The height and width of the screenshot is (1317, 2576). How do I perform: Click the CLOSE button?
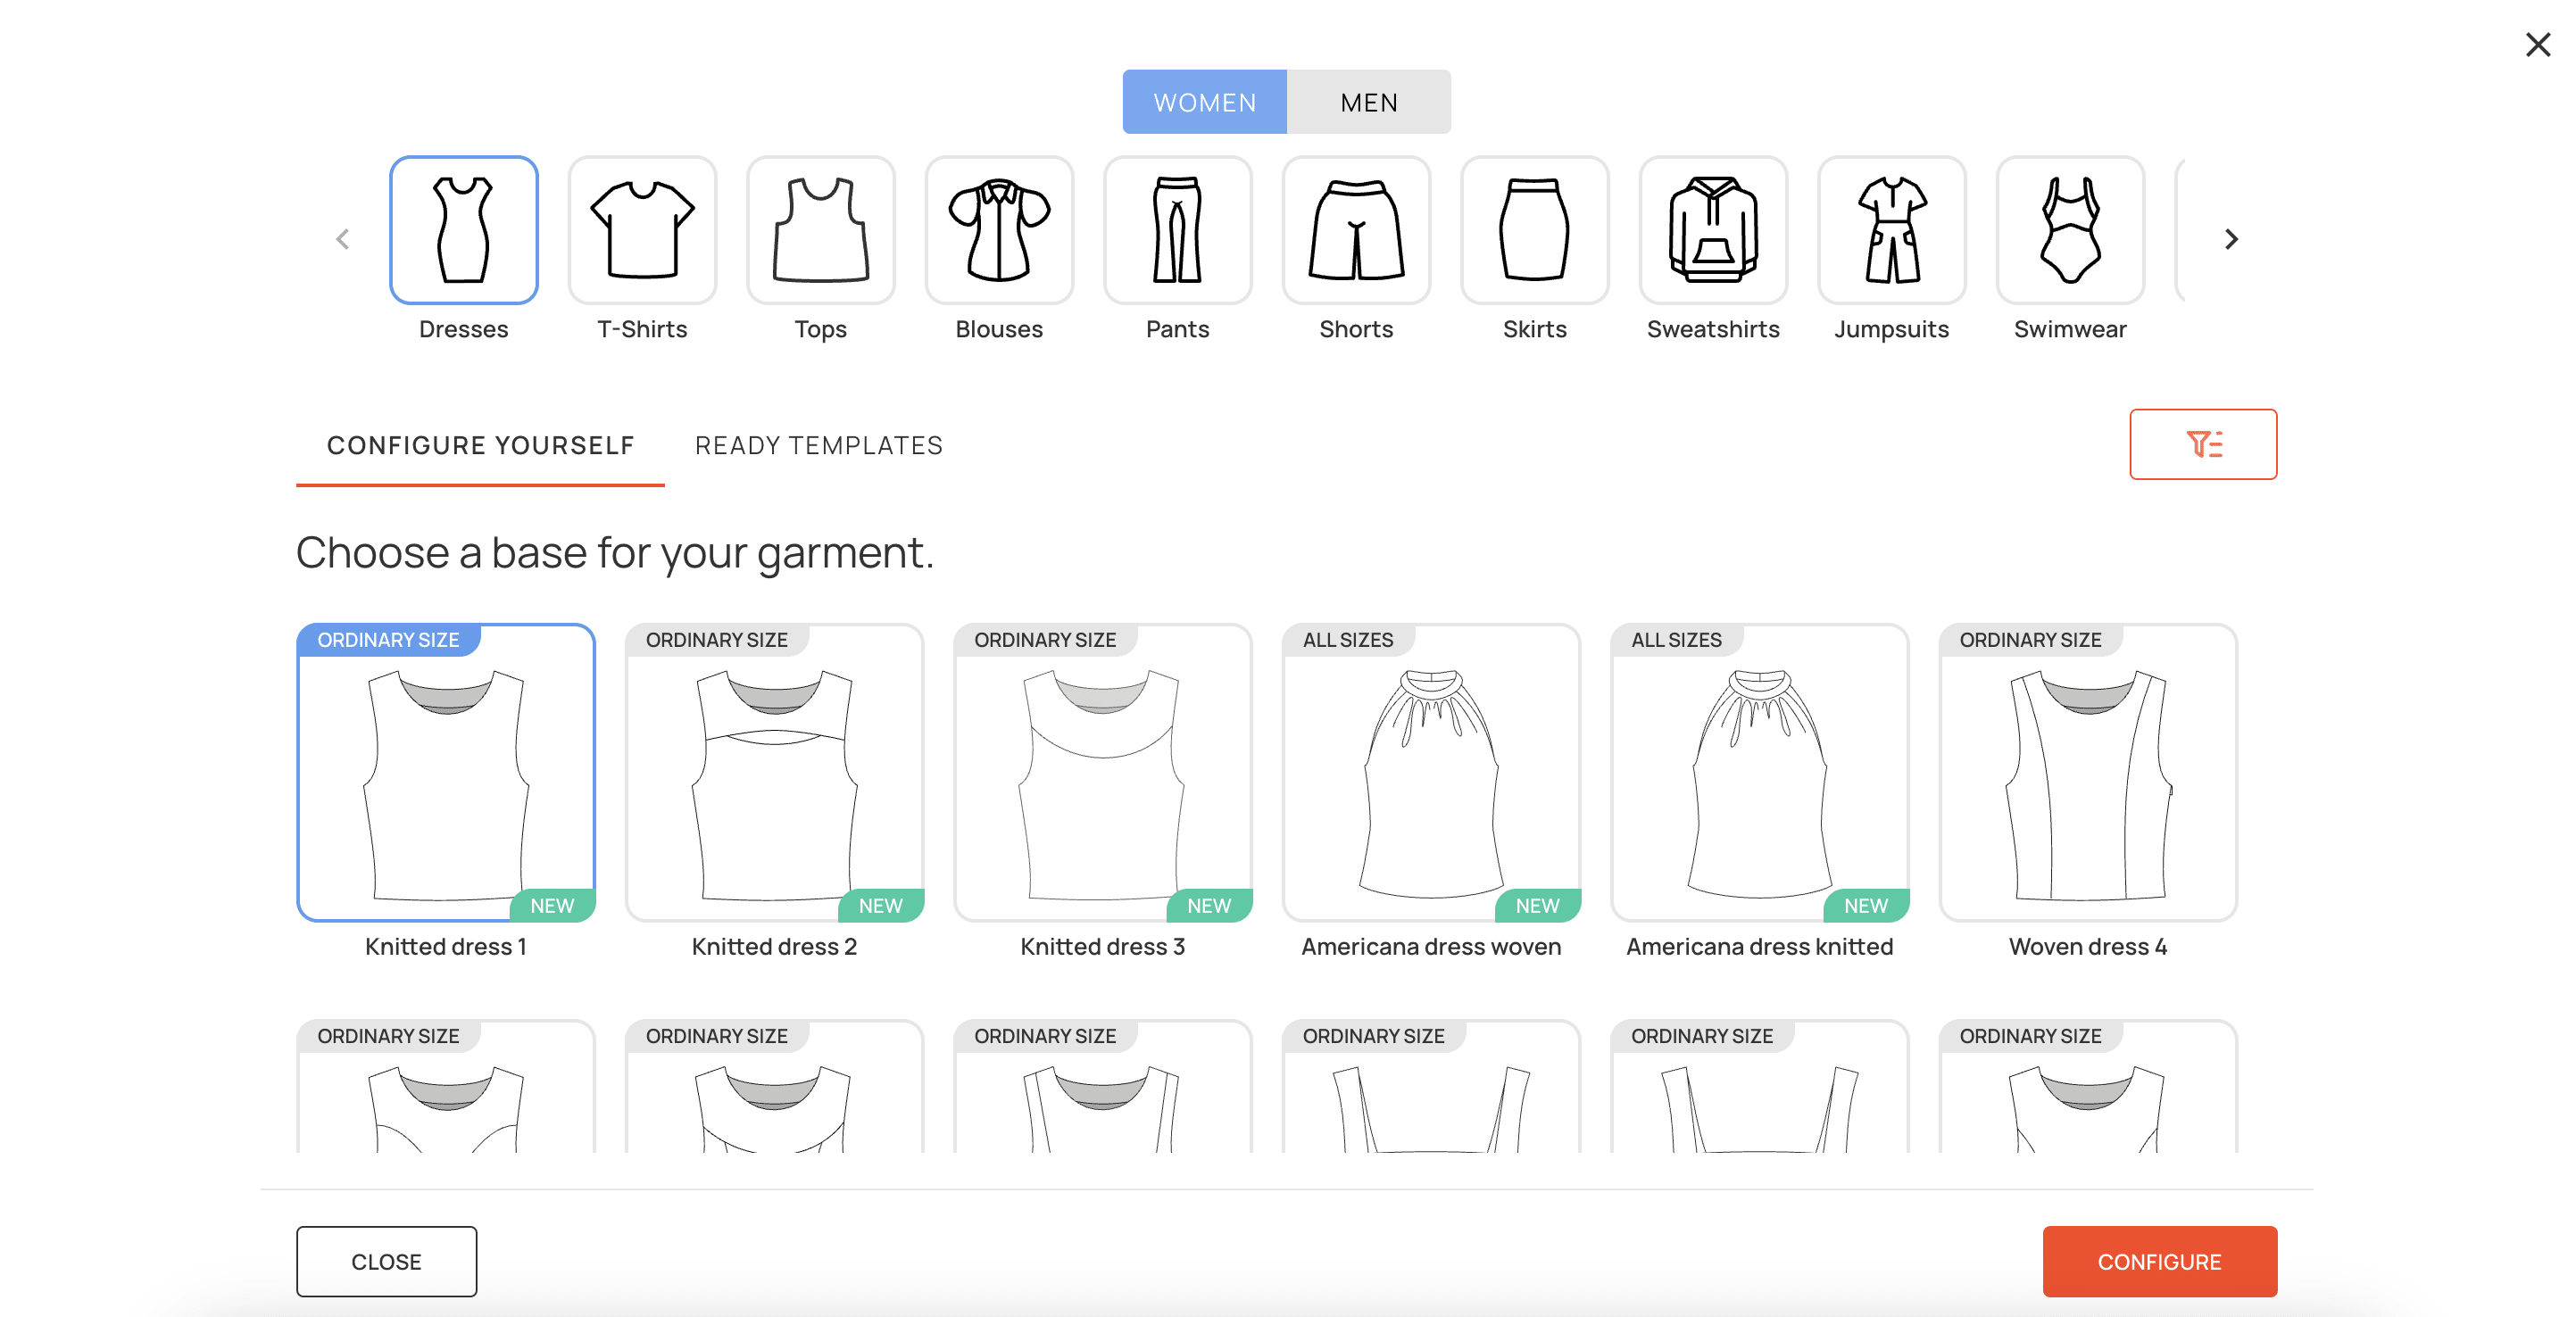[386, 1261]
